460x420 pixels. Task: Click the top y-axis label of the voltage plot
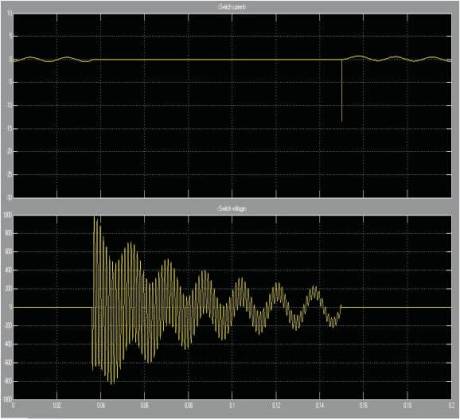(x=8, y=215)
